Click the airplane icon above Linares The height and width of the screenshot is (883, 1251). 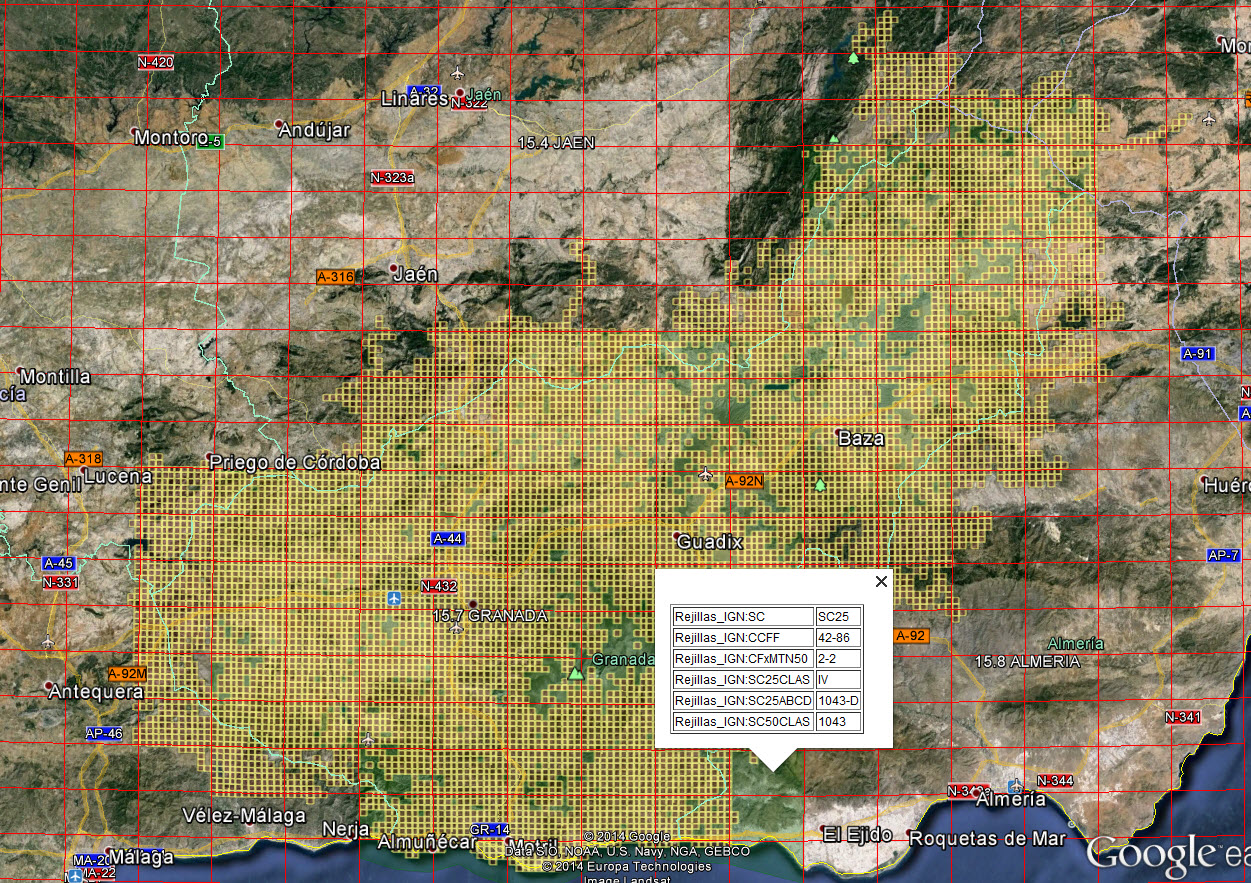[458, 72]
